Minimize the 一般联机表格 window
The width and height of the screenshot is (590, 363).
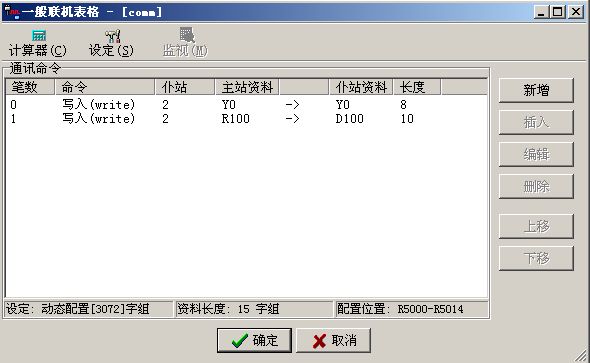click(x=541, y=12)
